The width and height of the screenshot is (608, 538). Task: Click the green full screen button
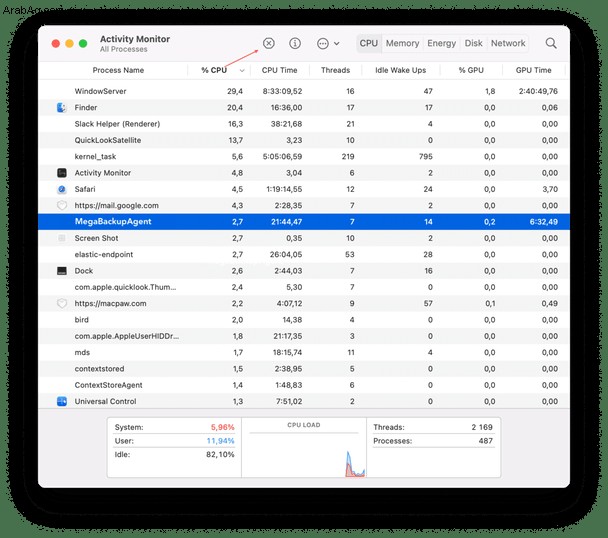(83, 43)
